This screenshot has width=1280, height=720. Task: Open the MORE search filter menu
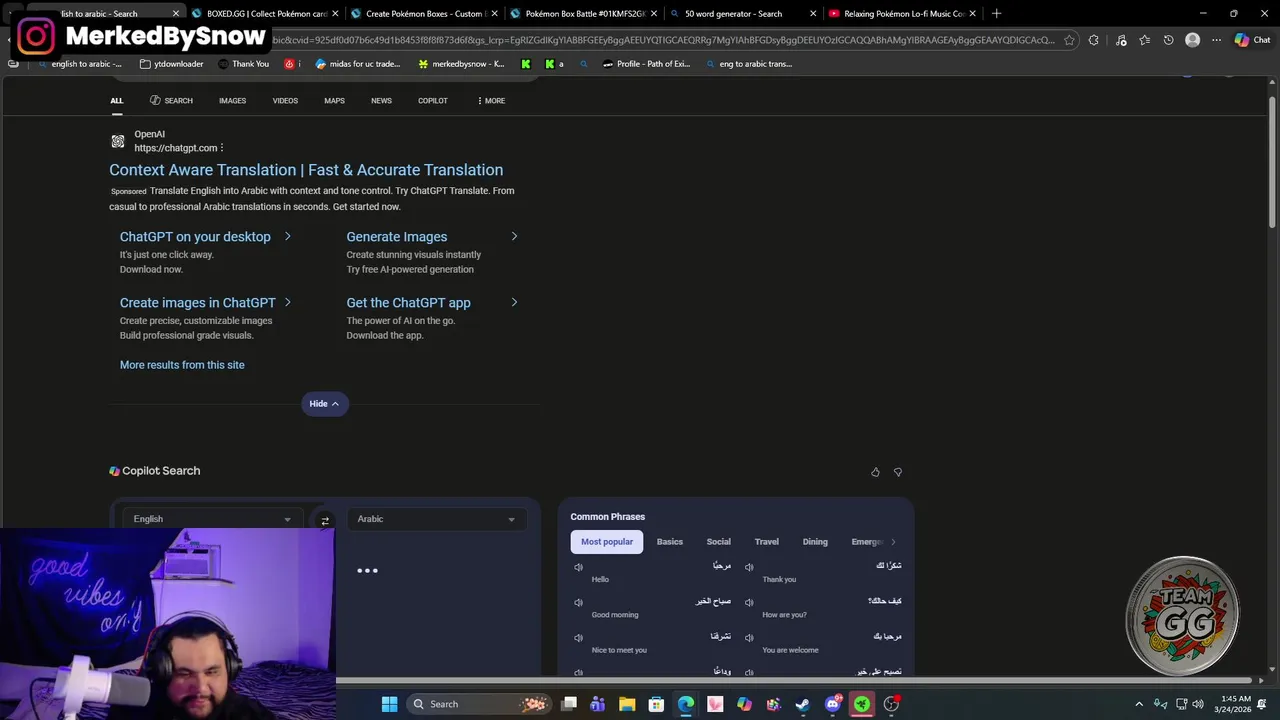tap(491, 101)
